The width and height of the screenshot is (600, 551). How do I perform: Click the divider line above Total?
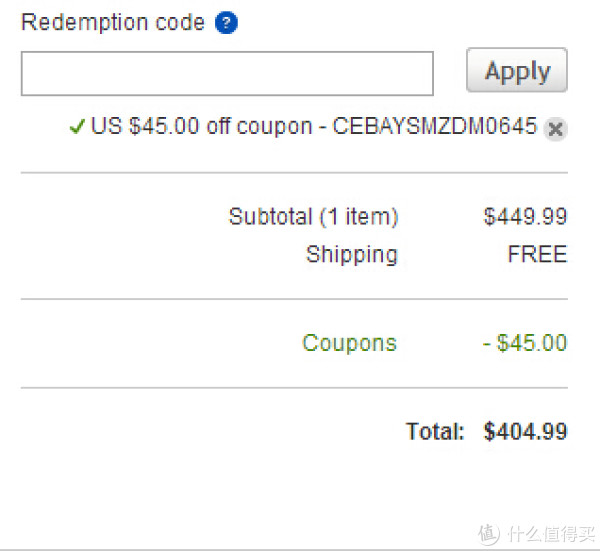[x=294, y=388]
